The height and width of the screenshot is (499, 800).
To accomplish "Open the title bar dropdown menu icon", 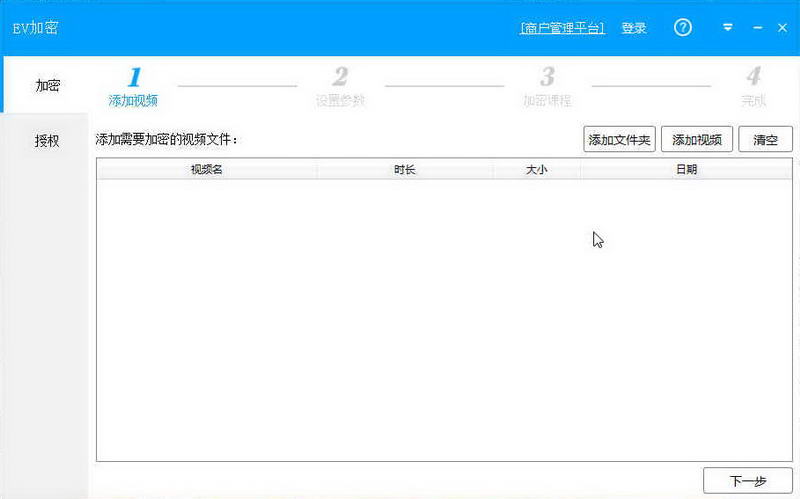I will [x=728, y=28].
